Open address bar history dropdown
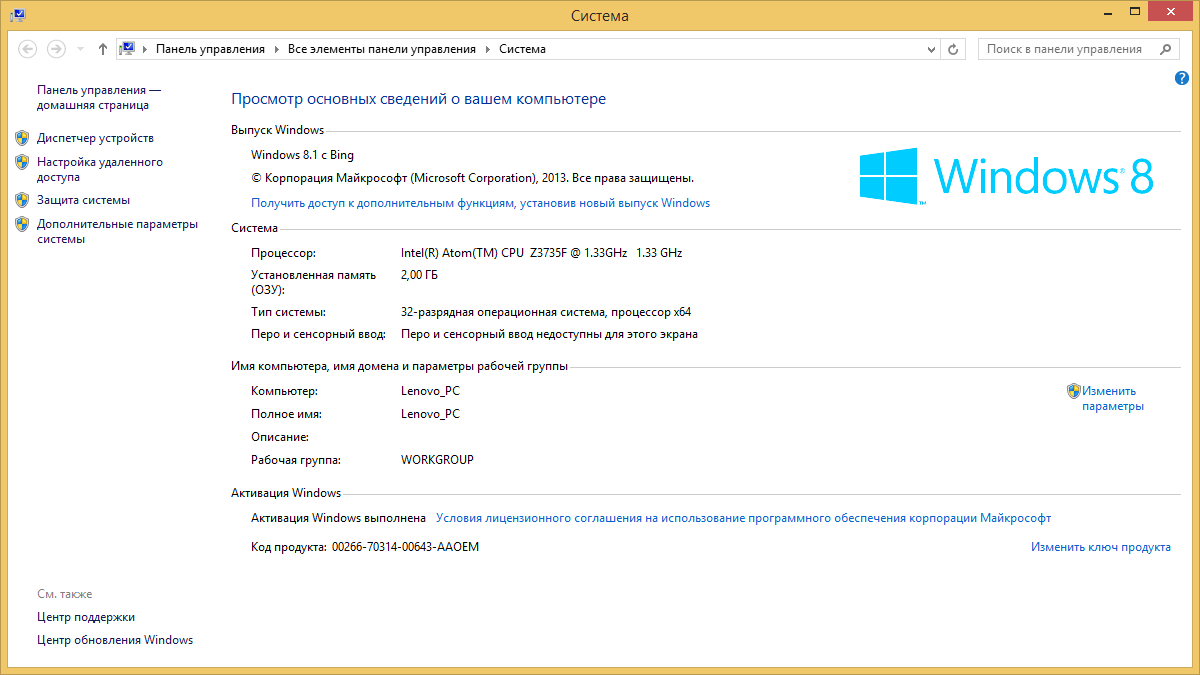Screen dimensions: 1200x675 pos(930,49)
